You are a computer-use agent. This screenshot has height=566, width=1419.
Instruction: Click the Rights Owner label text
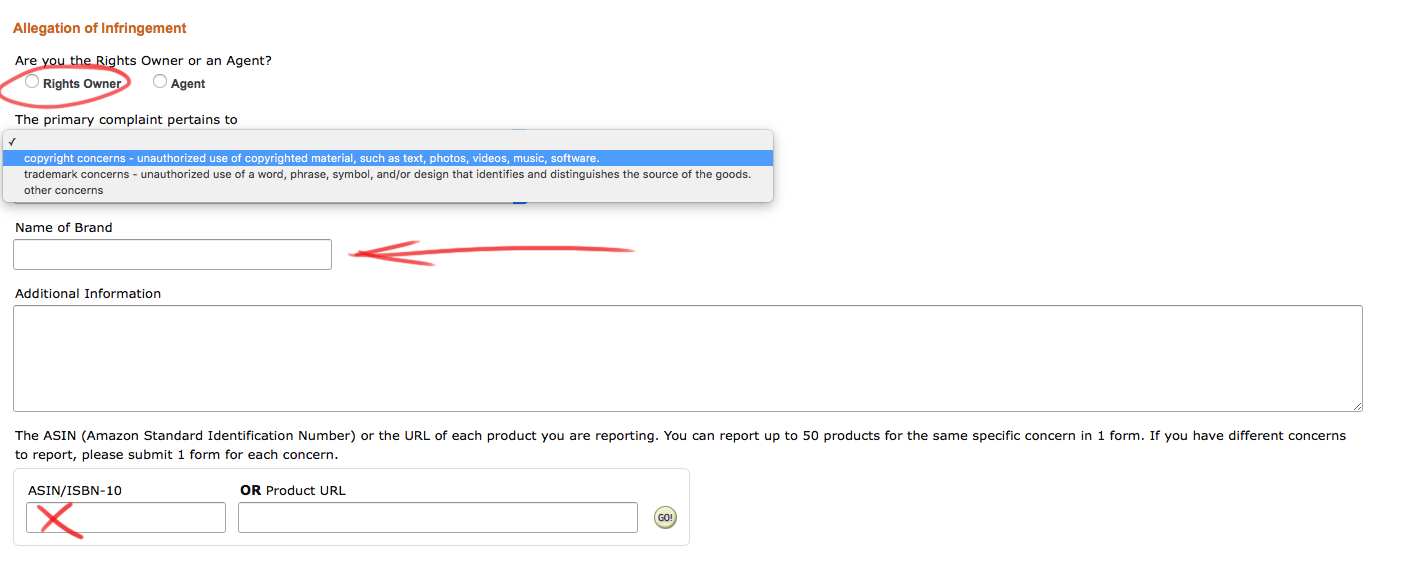[x=82, y=84]
